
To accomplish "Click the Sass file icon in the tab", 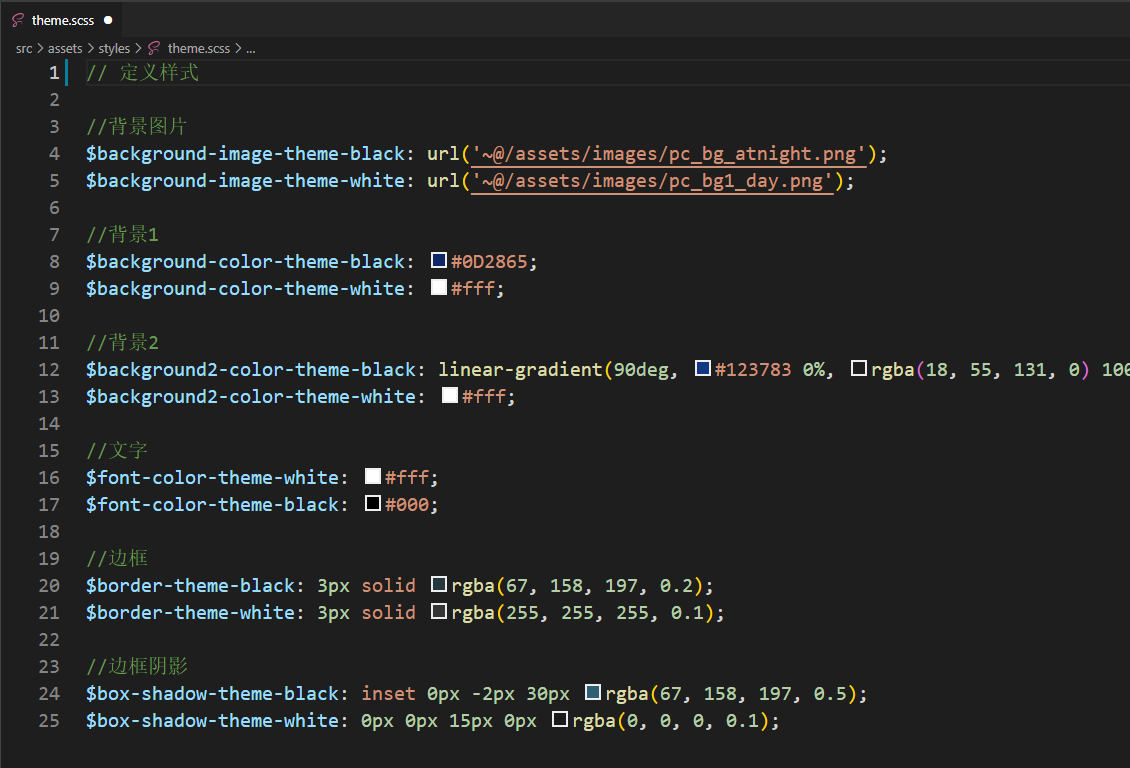I will pos(18,20).
